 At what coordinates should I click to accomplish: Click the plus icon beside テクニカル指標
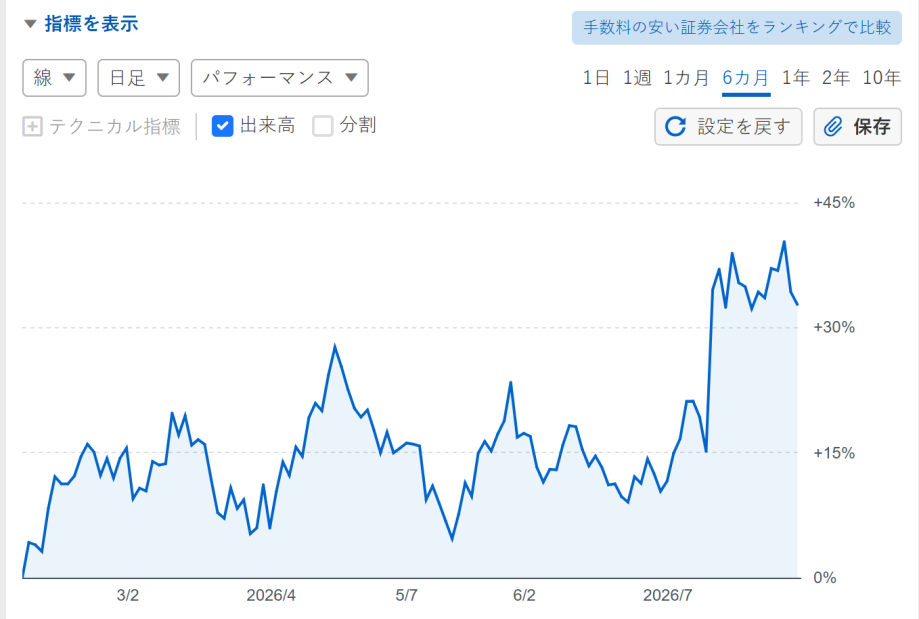pos(32,126)
